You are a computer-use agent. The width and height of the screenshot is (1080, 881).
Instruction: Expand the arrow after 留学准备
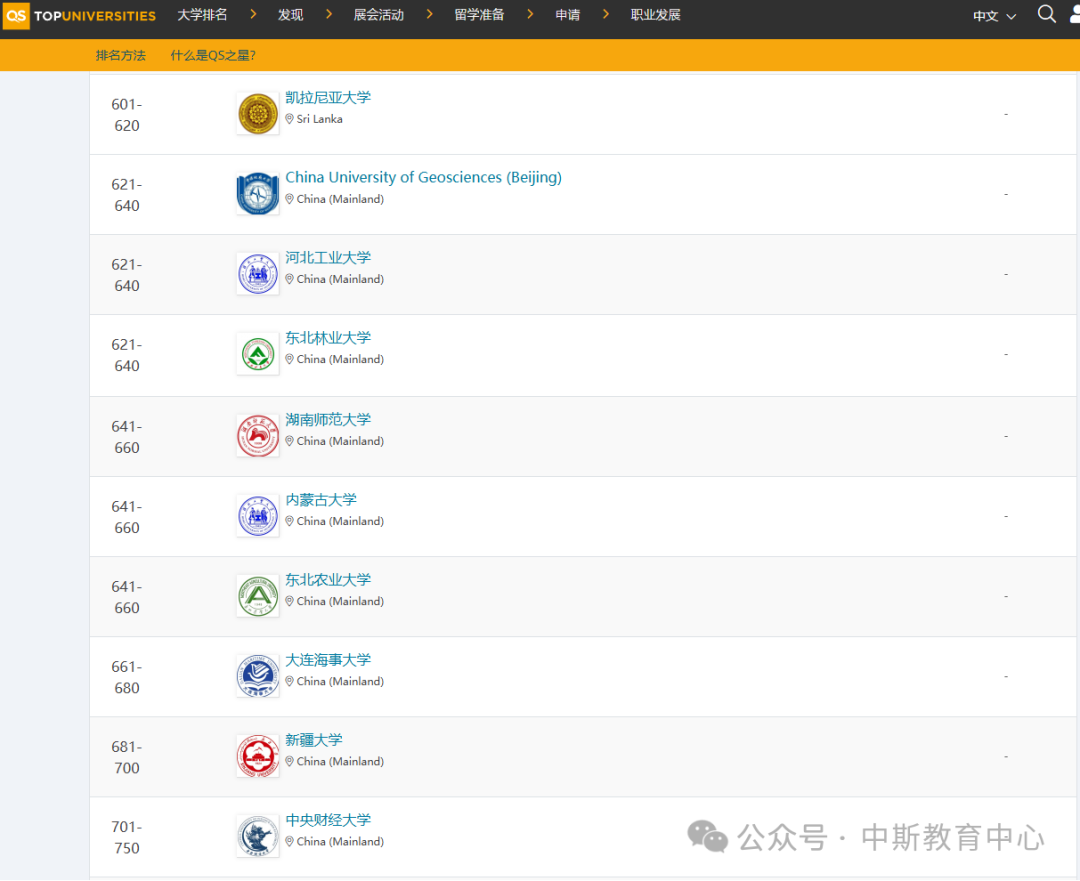(530, 14)
